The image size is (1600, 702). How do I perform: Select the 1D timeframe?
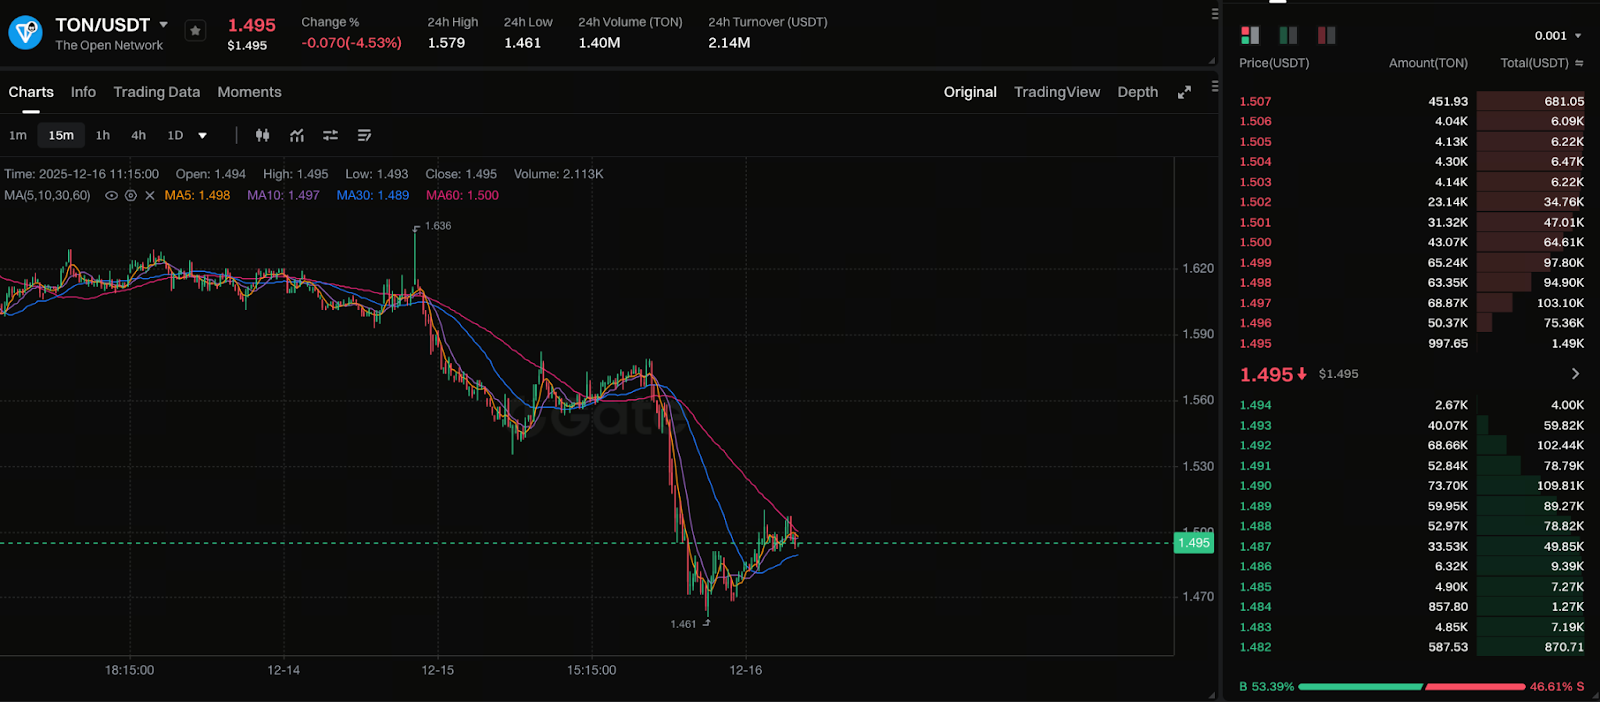click(175, 135)
